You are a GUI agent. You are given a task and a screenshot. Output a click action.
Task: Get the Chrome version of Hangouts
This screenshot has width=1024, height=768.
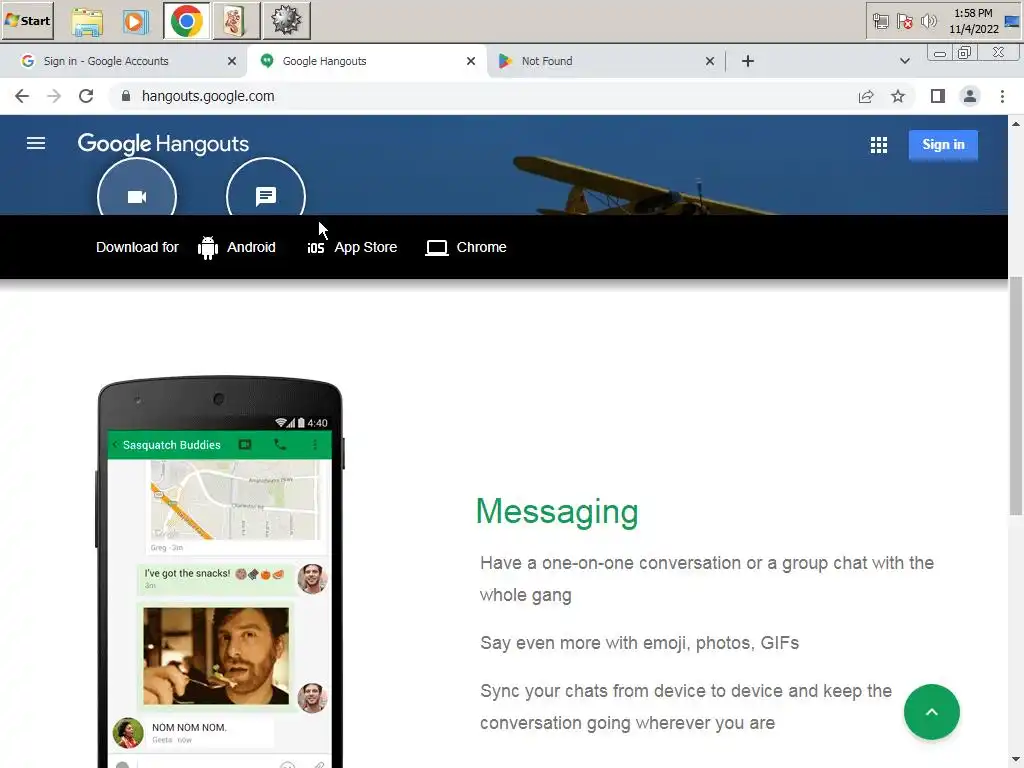[466, 248]
